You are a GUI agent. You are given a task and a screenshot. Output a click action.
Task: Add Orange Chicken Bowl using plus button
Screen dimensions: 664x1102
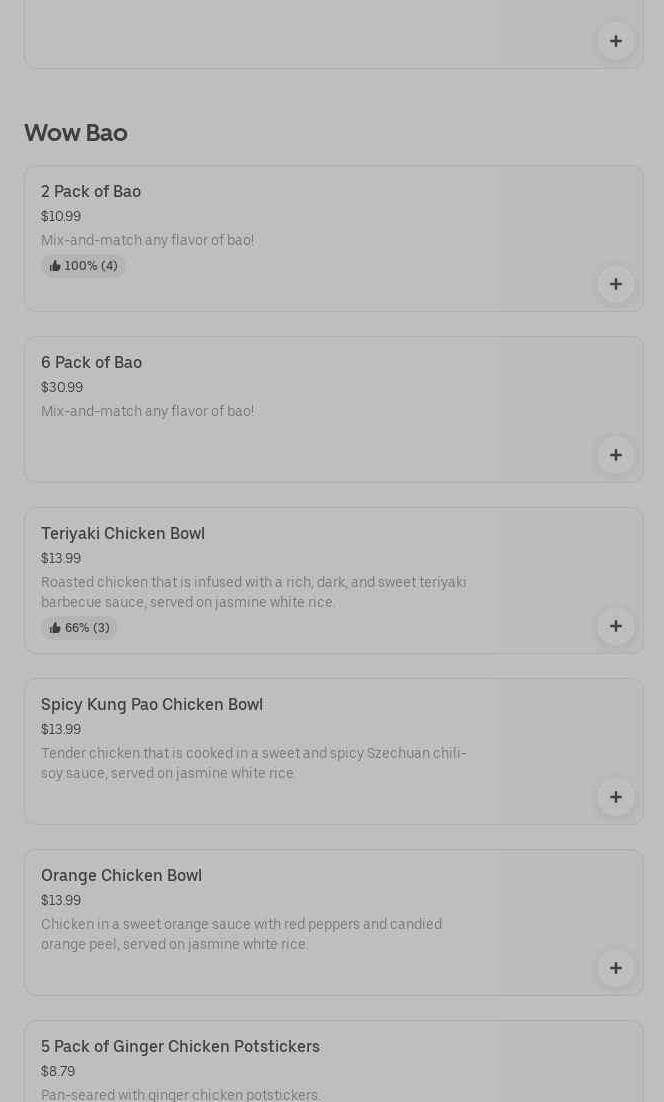(615, 968)
